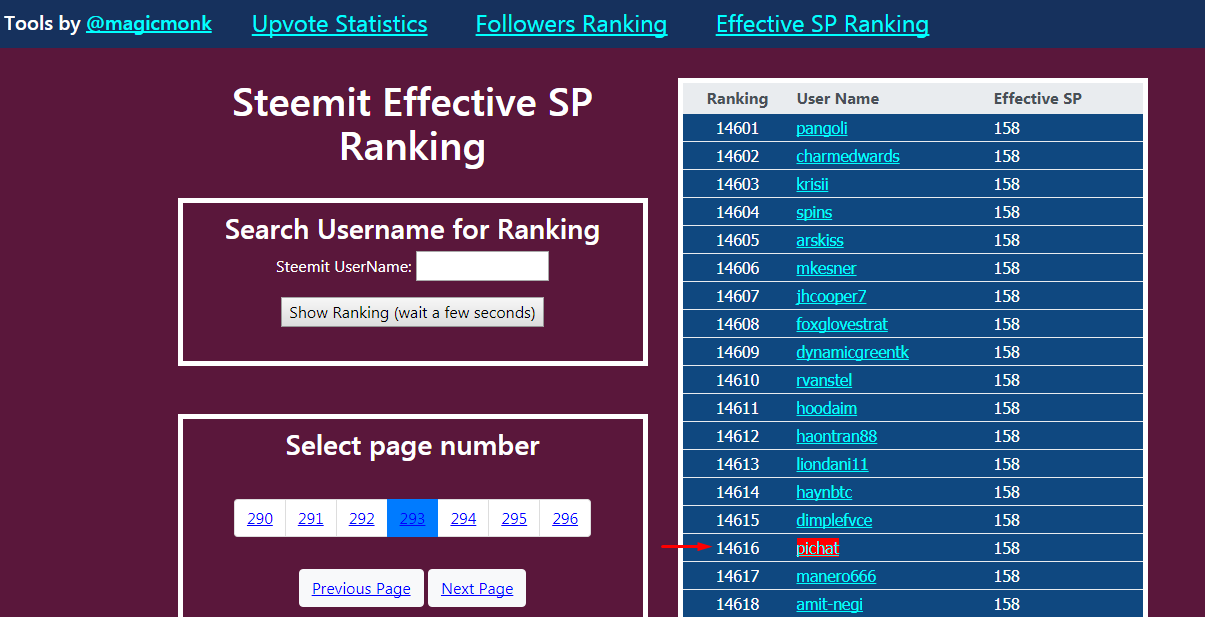
Task: Go to the Previous Page
Action: coord(361,588)
